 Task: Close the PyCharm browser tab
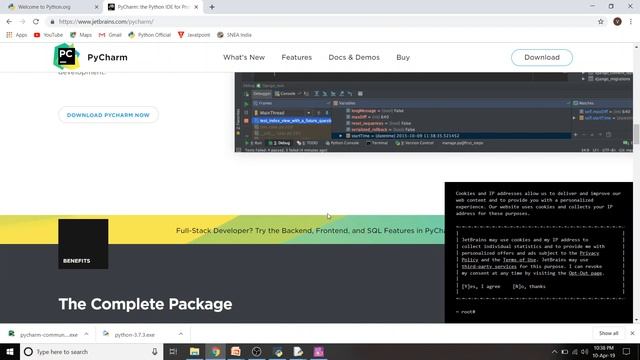point(196,7)
